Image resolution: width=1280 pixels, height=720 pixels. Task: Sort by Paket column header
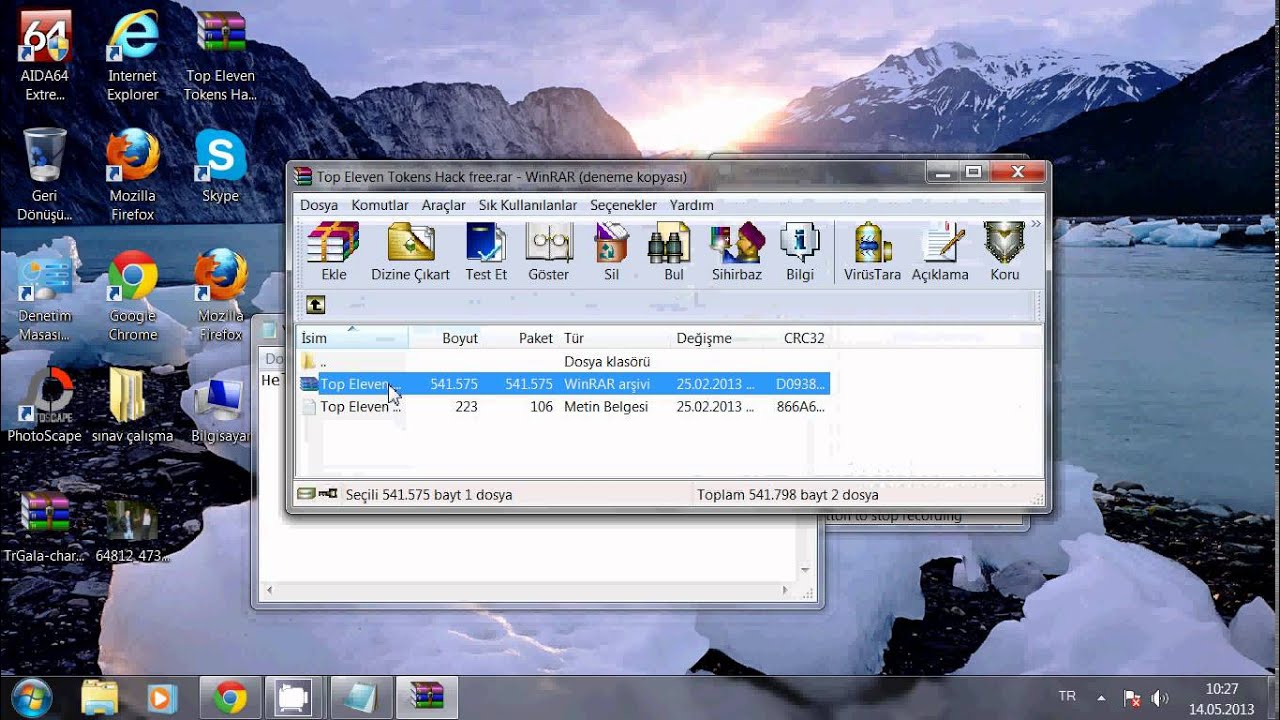pos(521,338)
